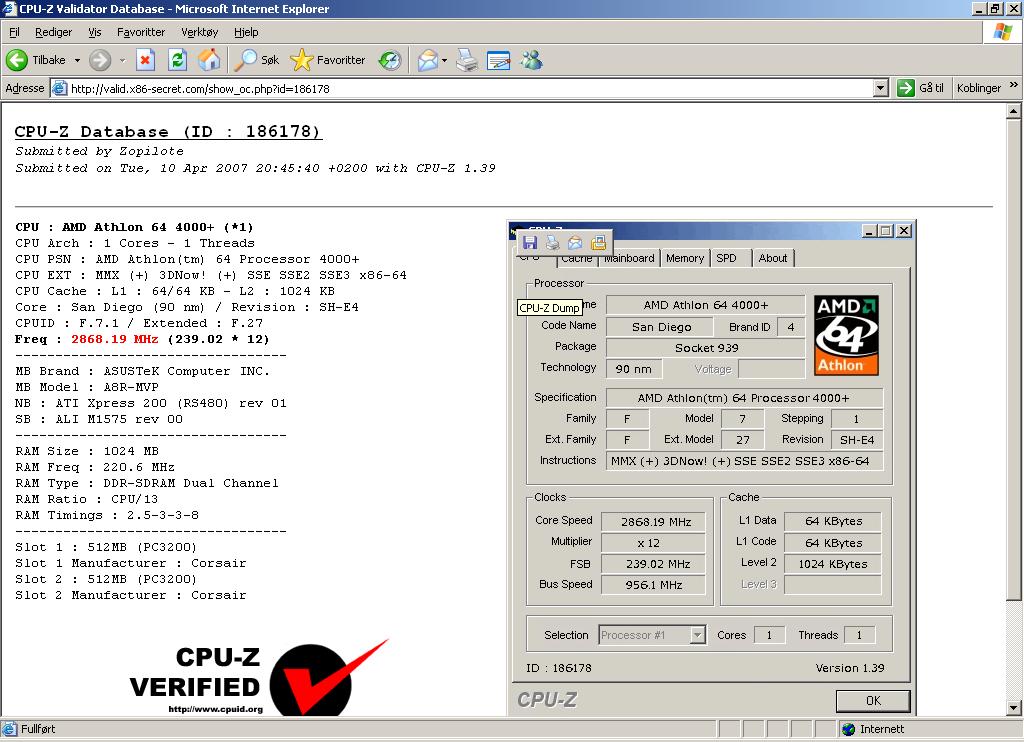
Task: Open the Favoritter star toolbar button
Action: tap(328, 60)
